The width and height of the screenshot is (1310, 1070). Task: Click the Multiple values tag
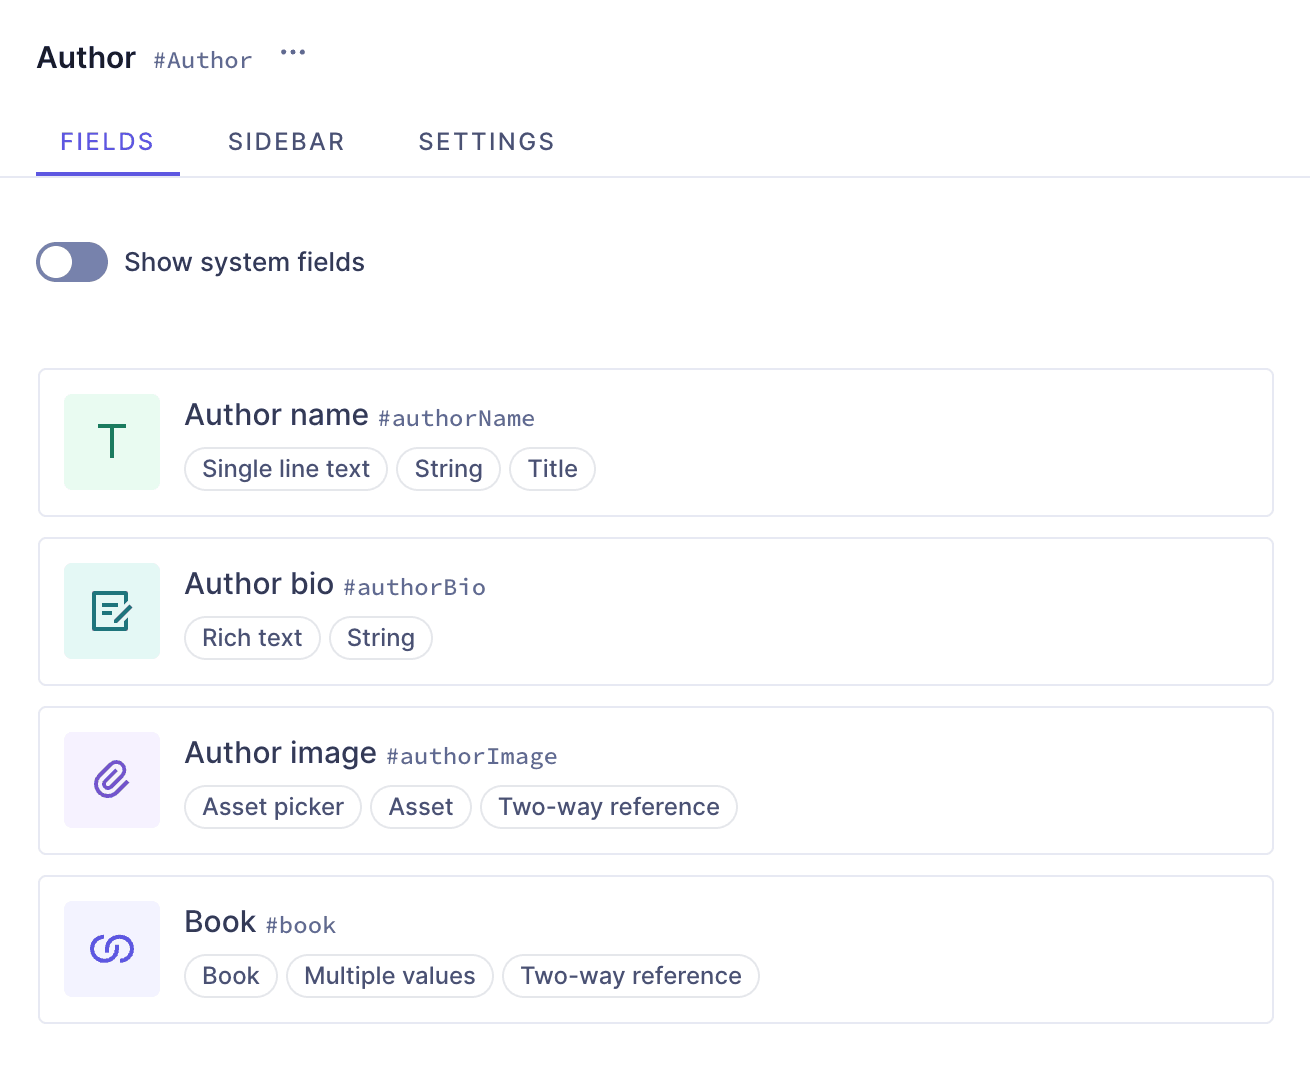(389, 976)
